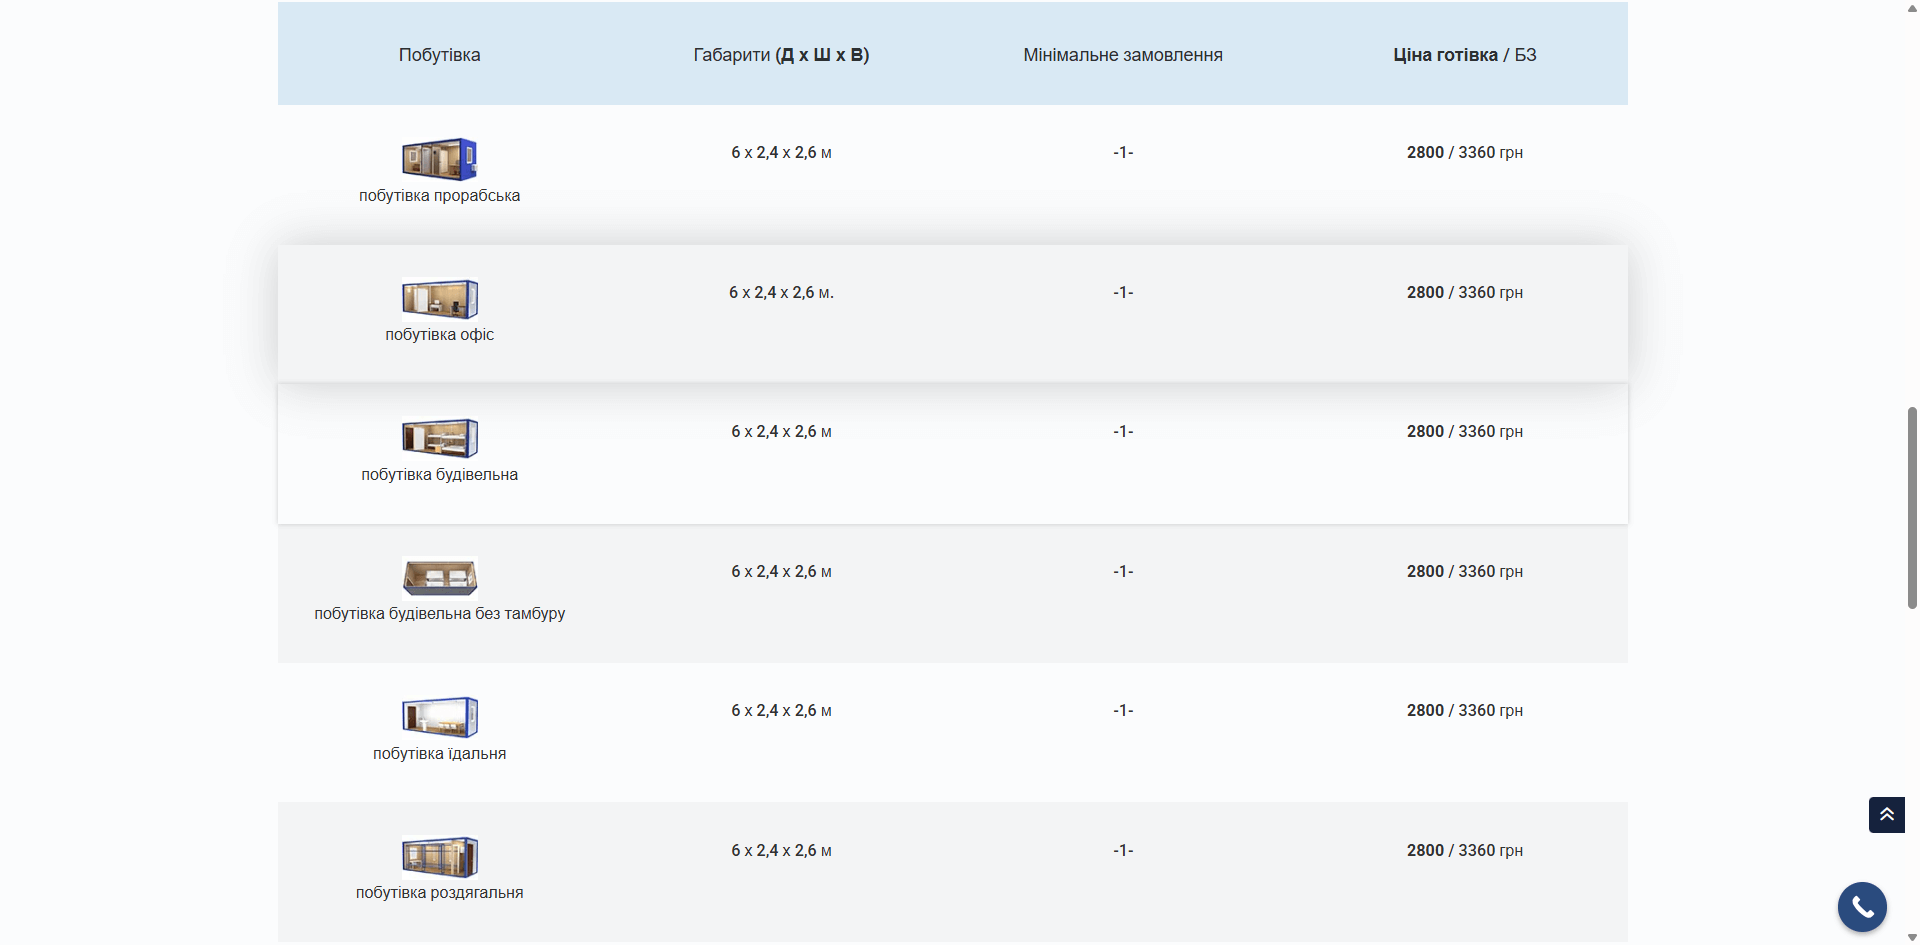Open the побутівка роздягальня text link
1920x945 pixels.
click(439, 893)
